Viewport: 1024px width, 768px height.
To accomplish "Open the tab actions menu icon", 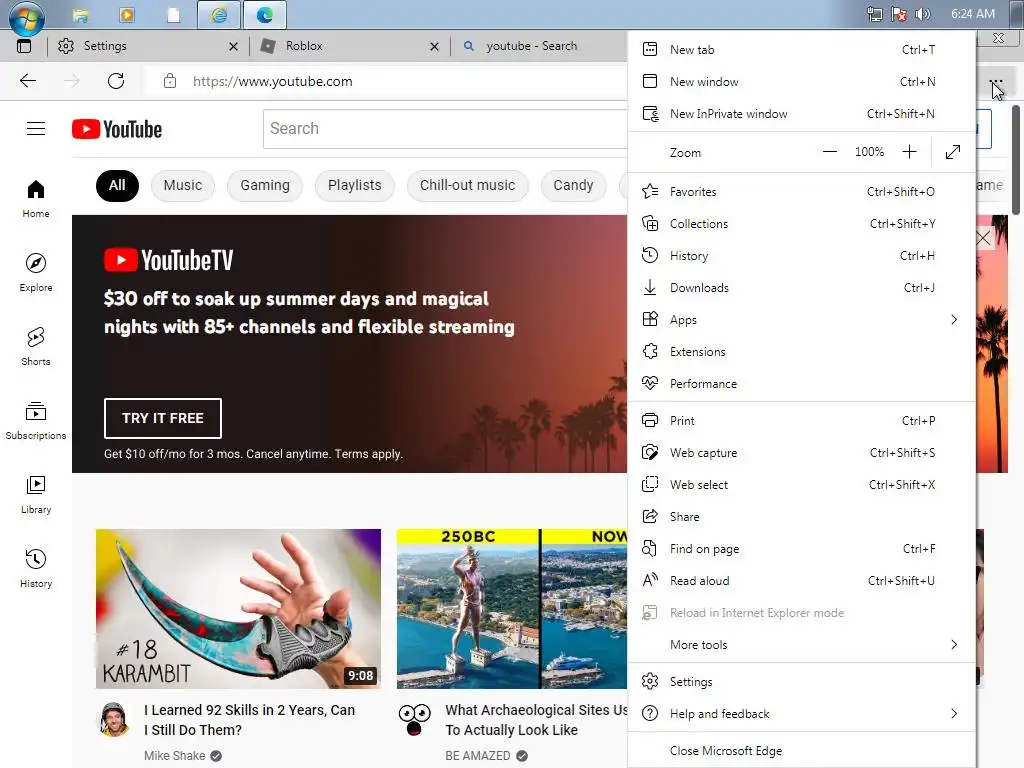I will tap(24, 46).
